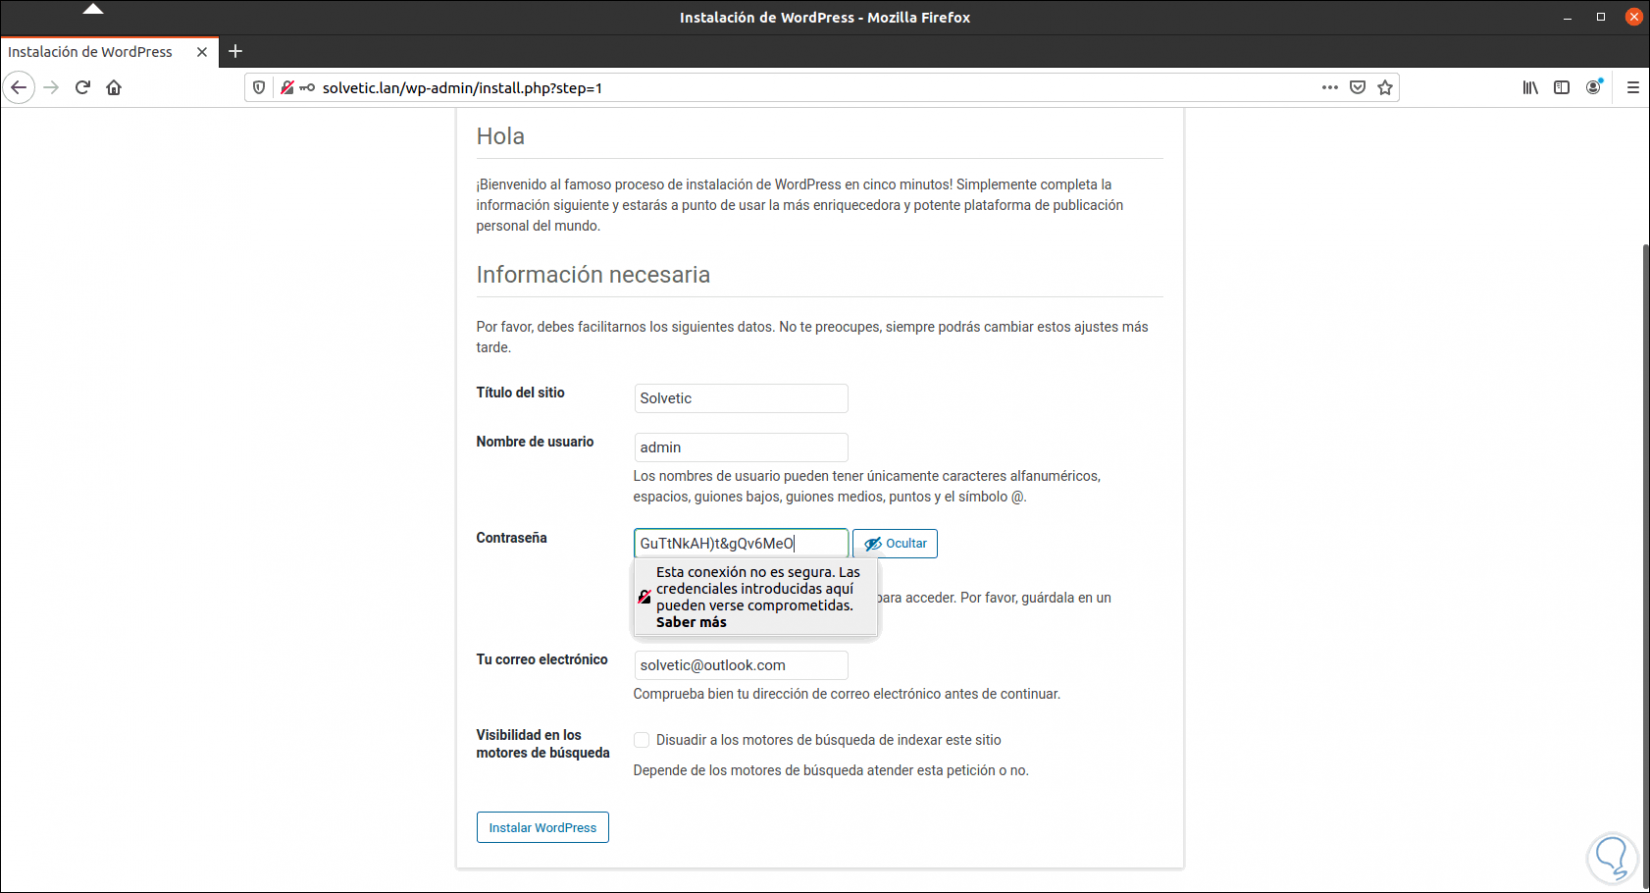Reload the current page
Screen dimensions: 1650x893
[x=83, y=88]
